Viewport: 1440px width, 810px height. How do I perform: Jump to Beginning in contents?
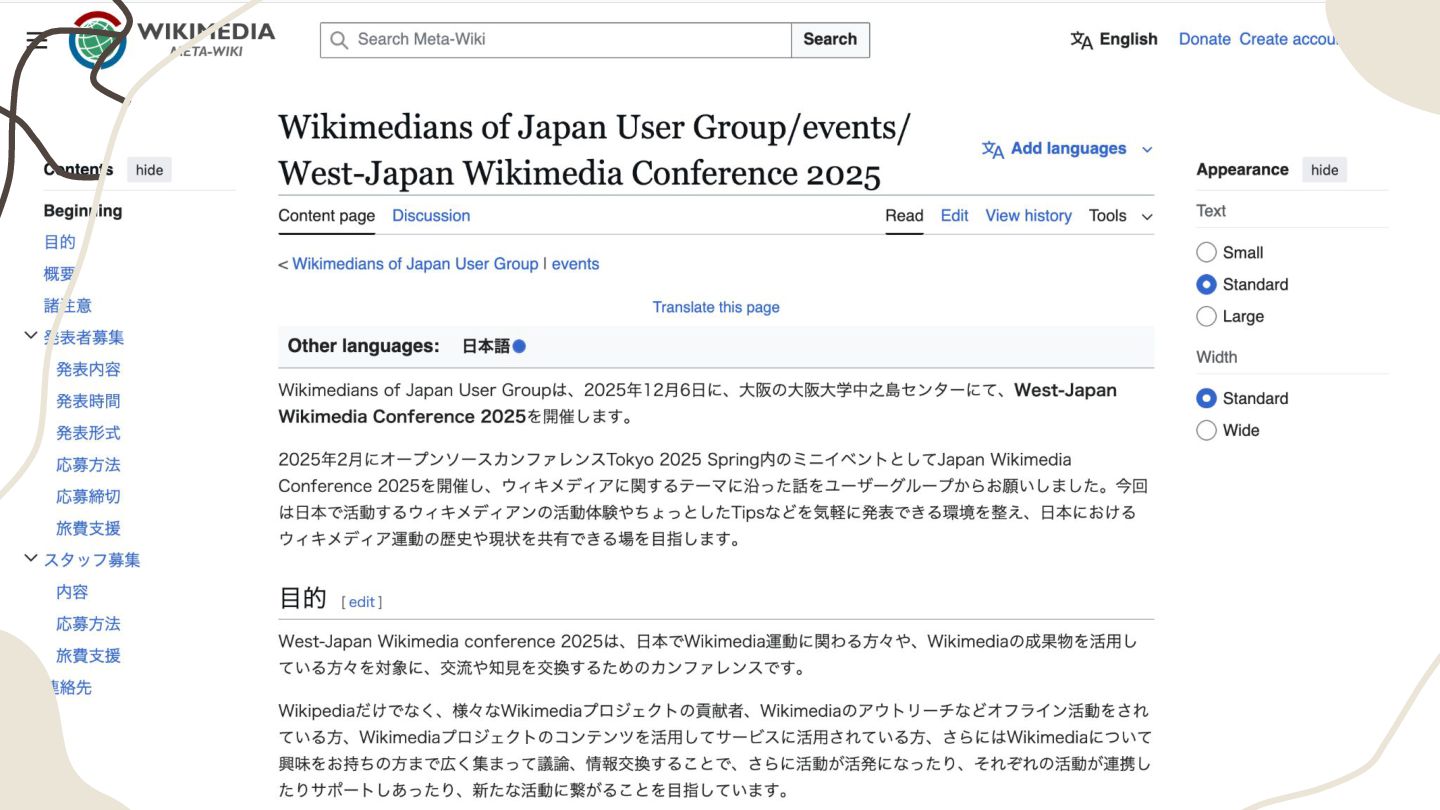click(x=83, y=211)
